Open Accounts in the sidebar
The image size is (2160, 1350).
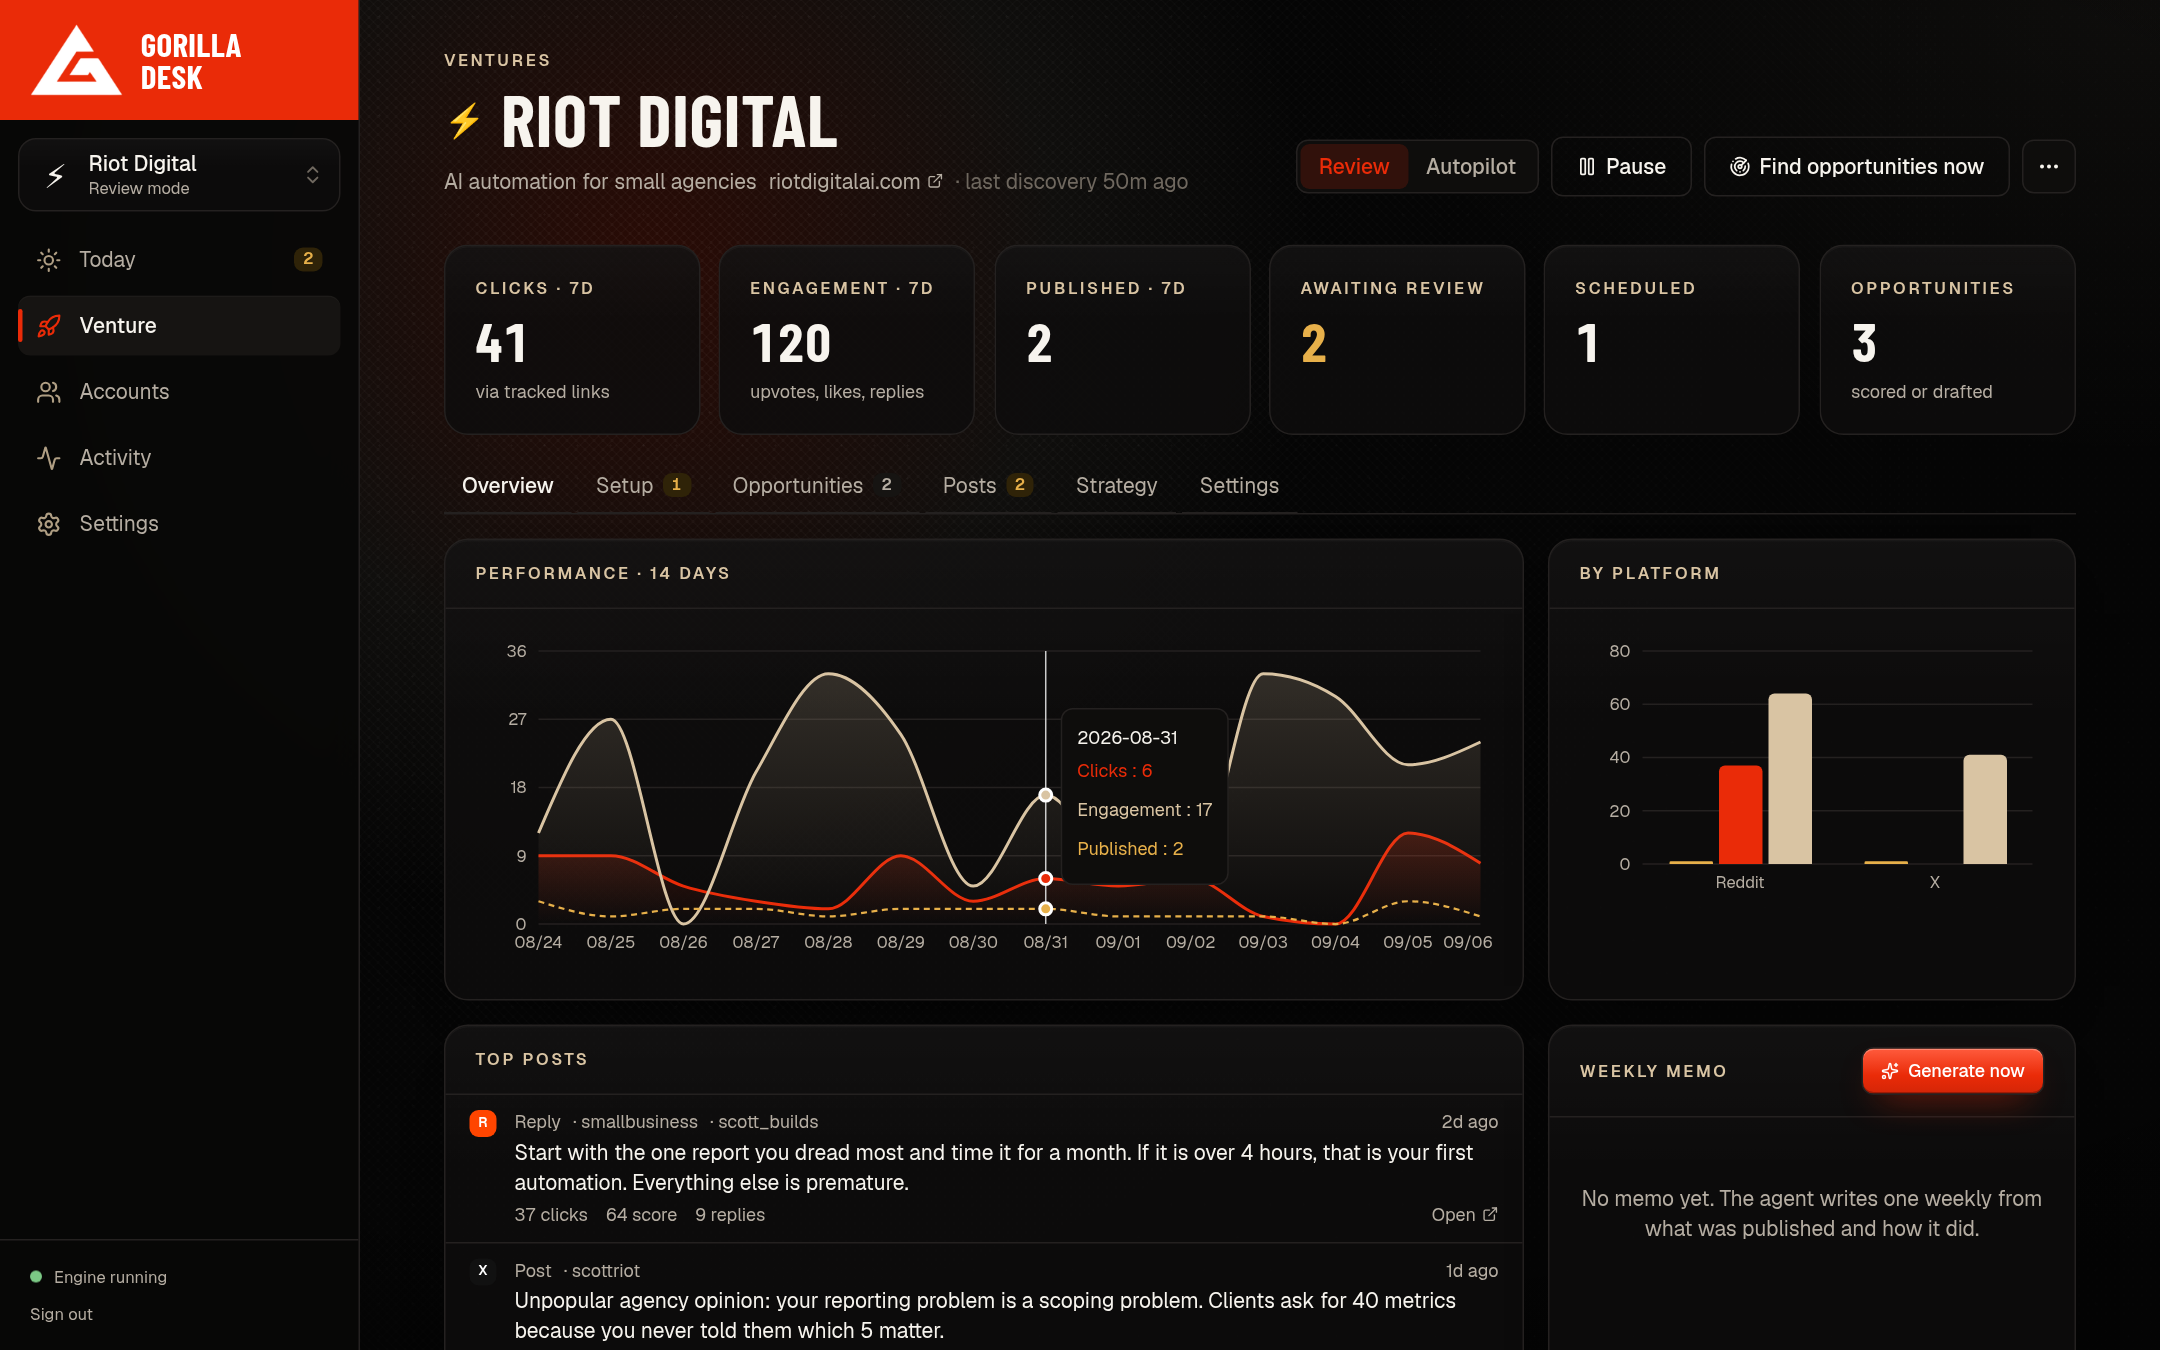point(179,392)
